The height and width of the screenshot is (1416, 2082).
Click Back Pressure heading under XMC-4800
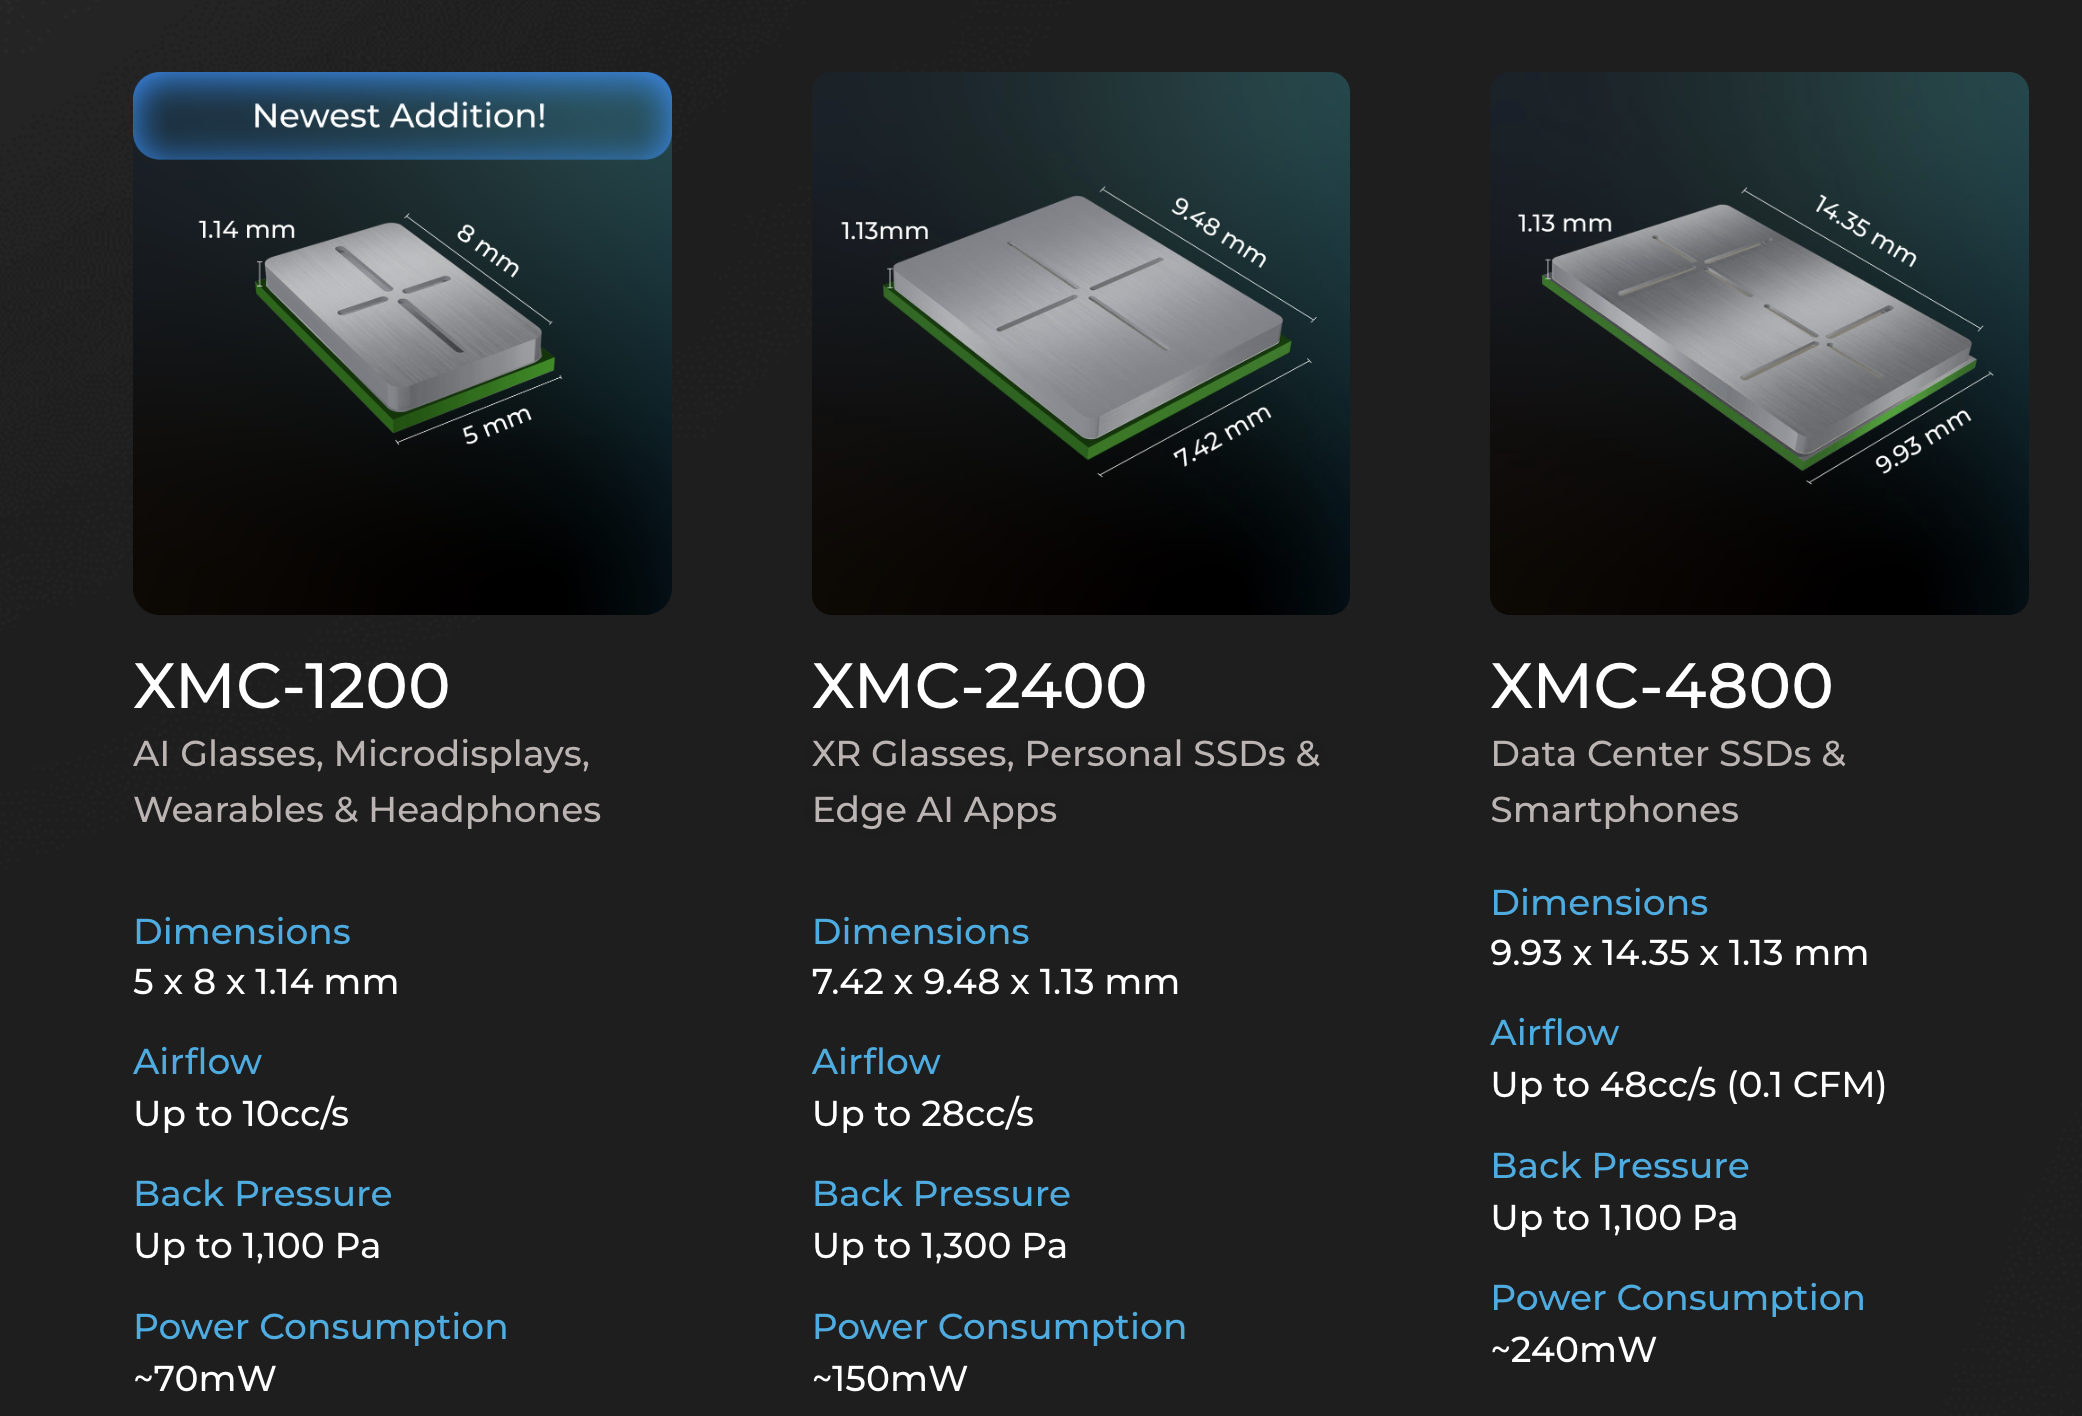(1619, 1165)
